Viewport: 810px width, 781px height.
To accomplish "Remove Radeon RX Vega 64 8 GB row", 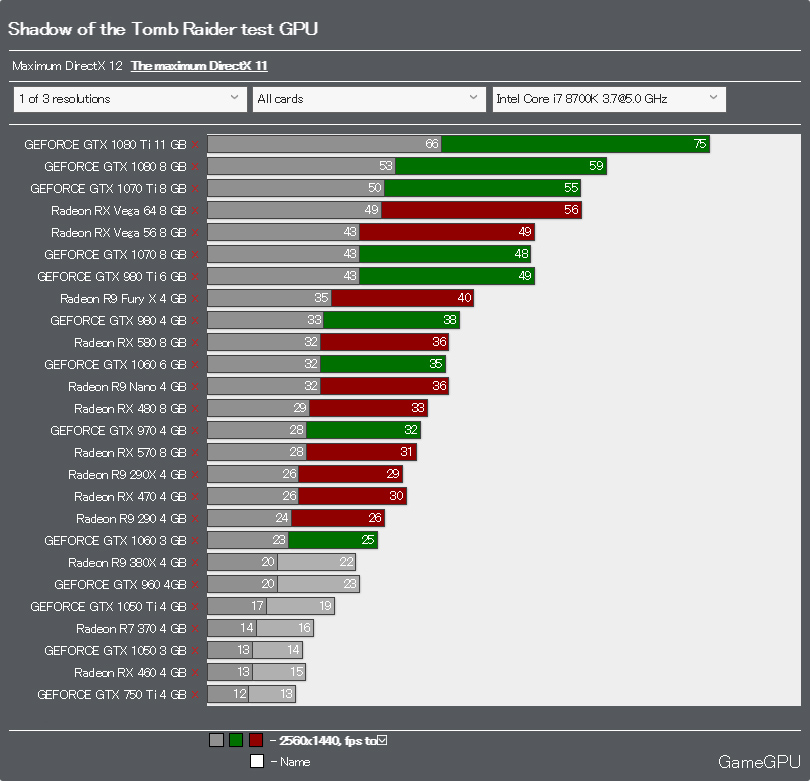I will 195,211.
